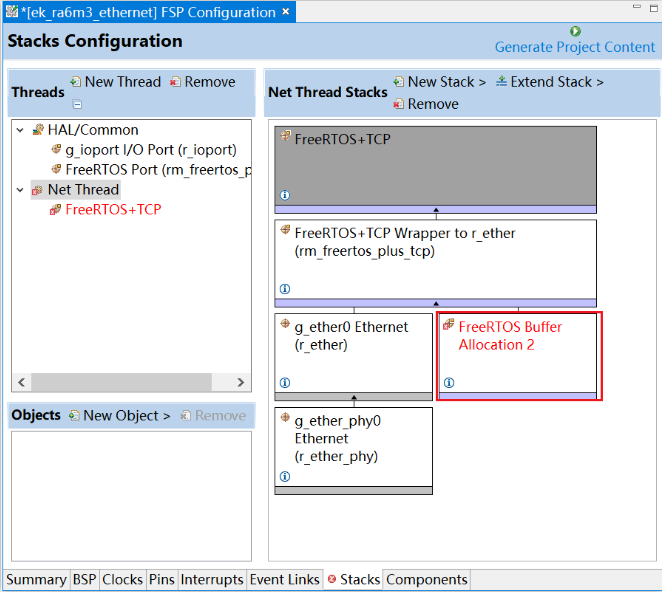Open the Components tab

coord(426,580)
